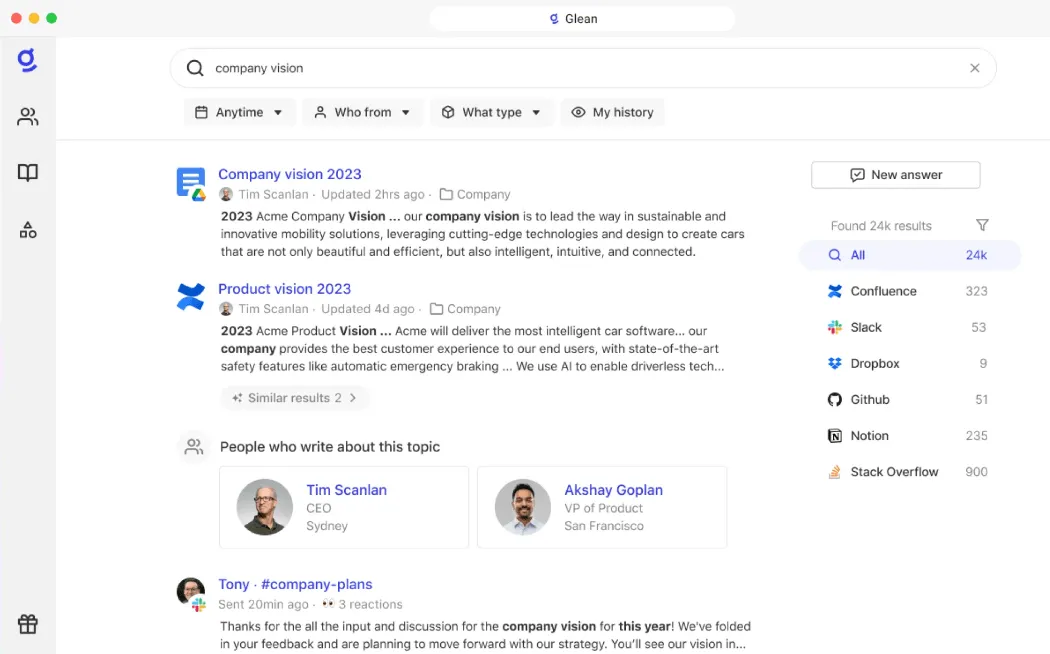Filter results by Slack
Viewport: 1050px width, 654px height.
tap(909, 327)
